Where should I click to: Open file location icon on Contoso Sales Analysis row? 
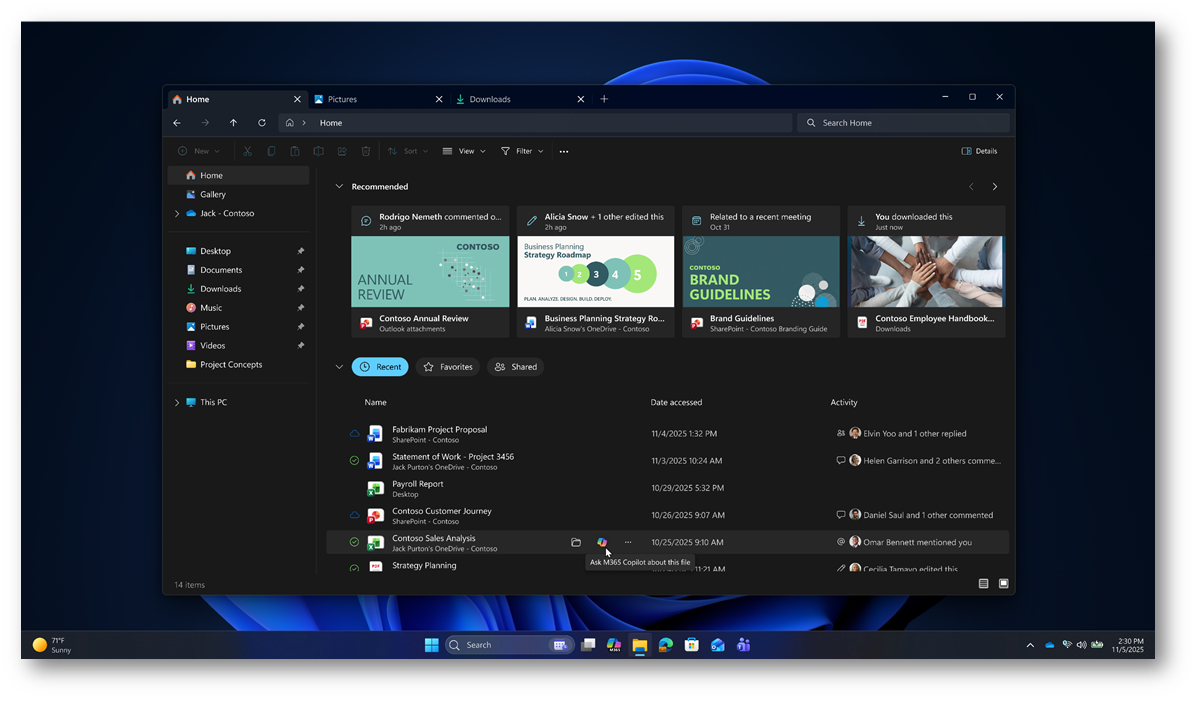(576, 542)
